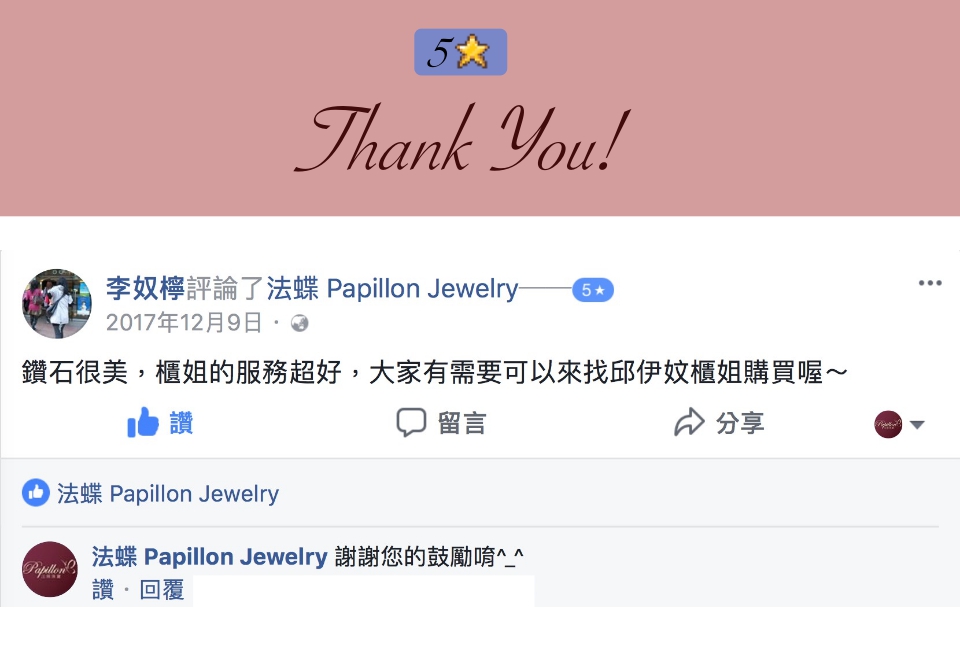Click the like reaction icon beside 法蝶 Papillon Jewelry
Image resolution: width=960 pixels, height=655 pixels.
[x=36, y=493]
